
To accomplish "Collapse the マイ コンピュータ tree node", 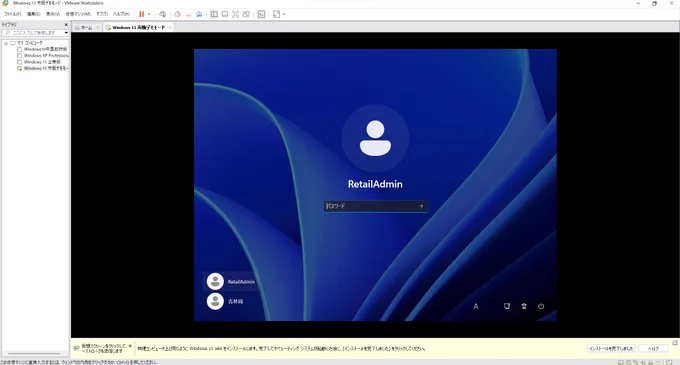I will [6, 43].
